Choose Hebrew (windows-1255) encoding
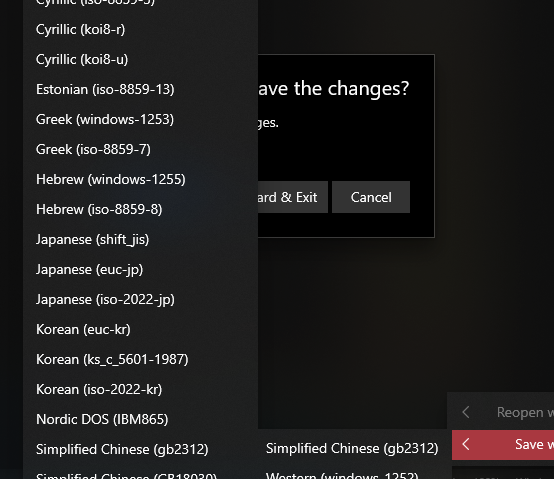The height and width of the screenshot is (479, 554). [140, 180]
